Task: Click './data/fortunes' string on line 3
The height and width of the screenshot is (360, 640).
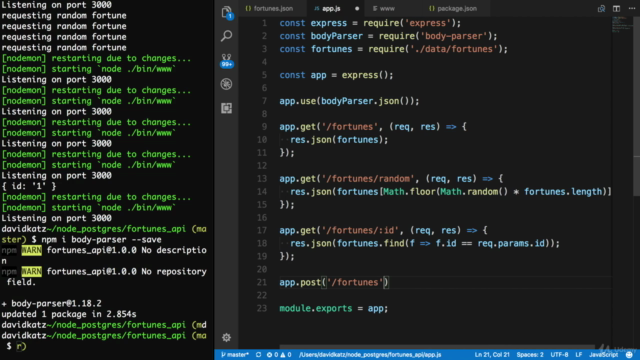Action: coord(453,49)
